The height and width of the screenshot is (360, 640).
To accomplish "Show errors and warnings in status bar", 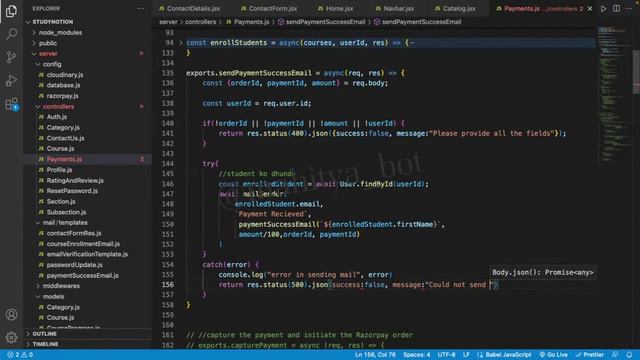I will pos(20,355).
